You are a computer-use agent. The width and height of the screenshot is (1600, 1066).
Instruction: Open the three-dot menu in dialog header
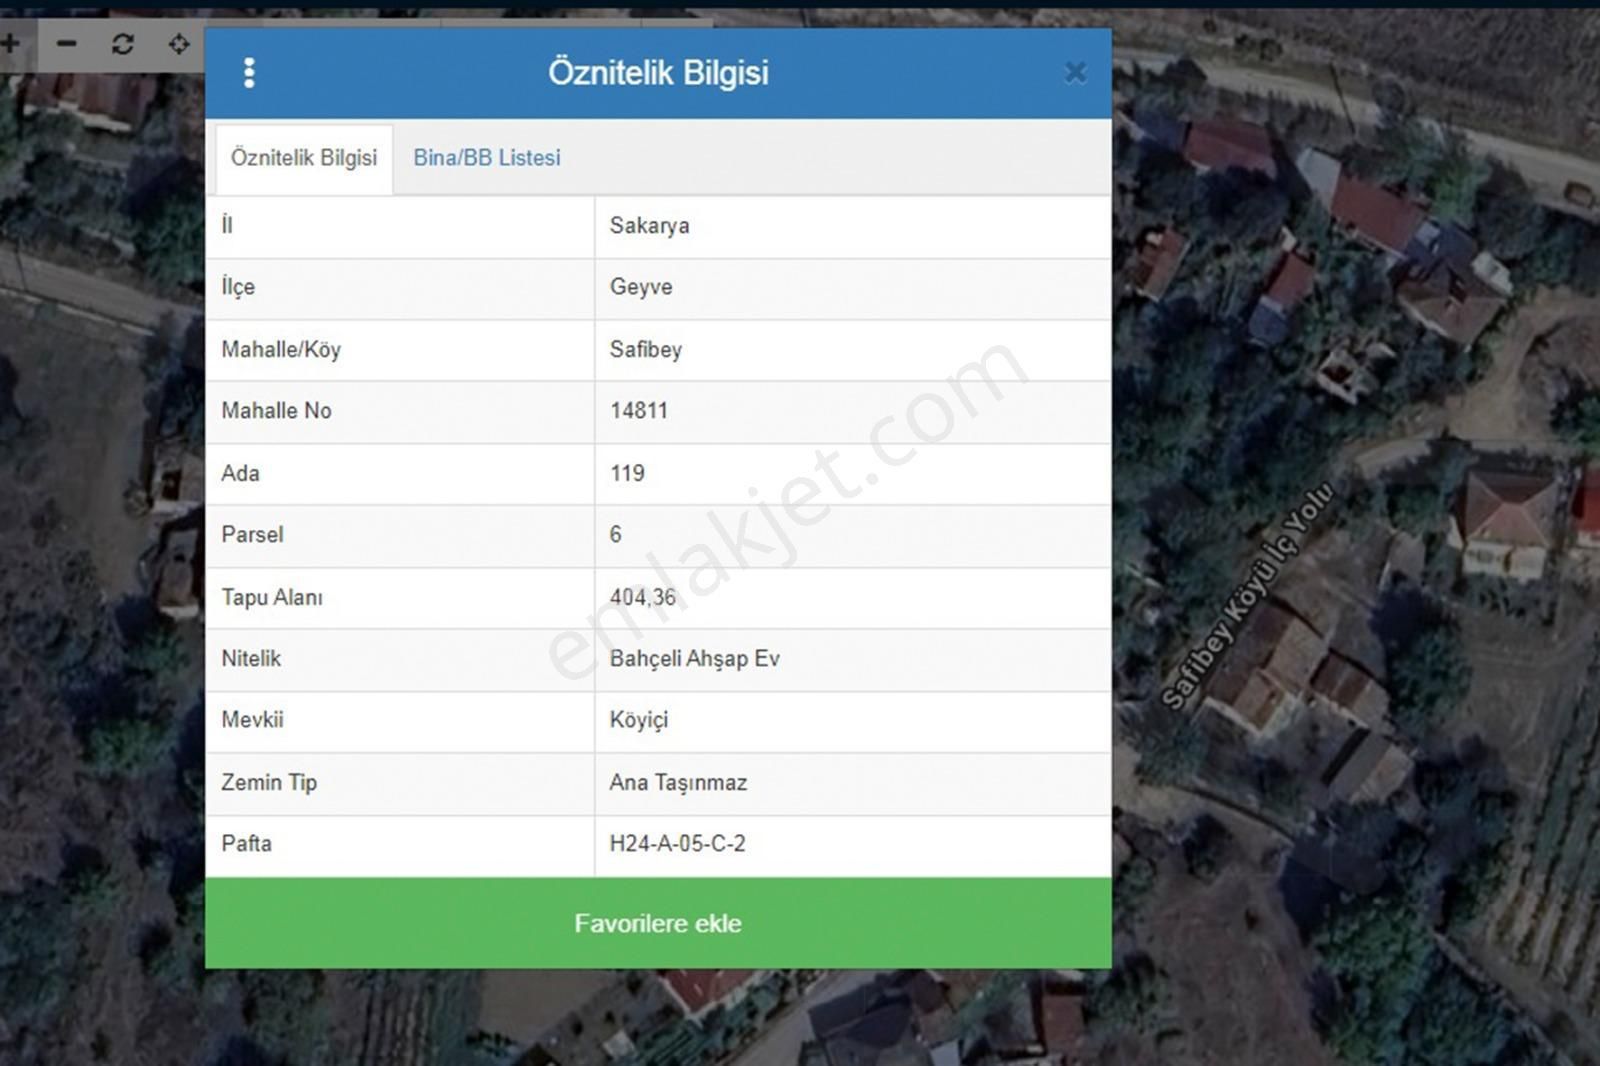point(249,72)
